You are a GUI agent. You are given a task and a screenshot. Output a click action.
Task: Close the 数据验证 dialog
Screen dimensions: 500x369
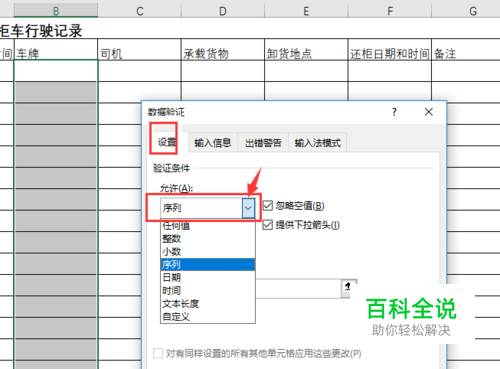429,112
